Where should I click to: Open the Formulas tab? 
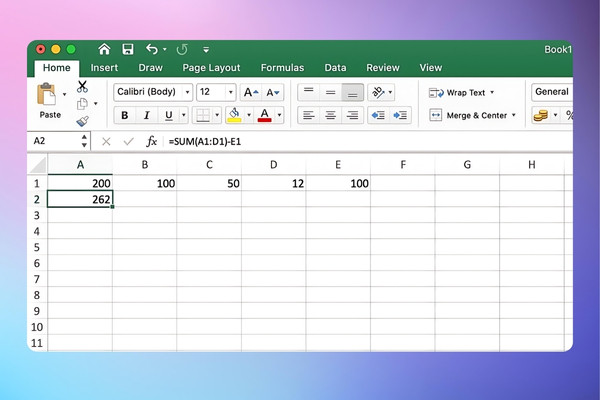[282, 68]
